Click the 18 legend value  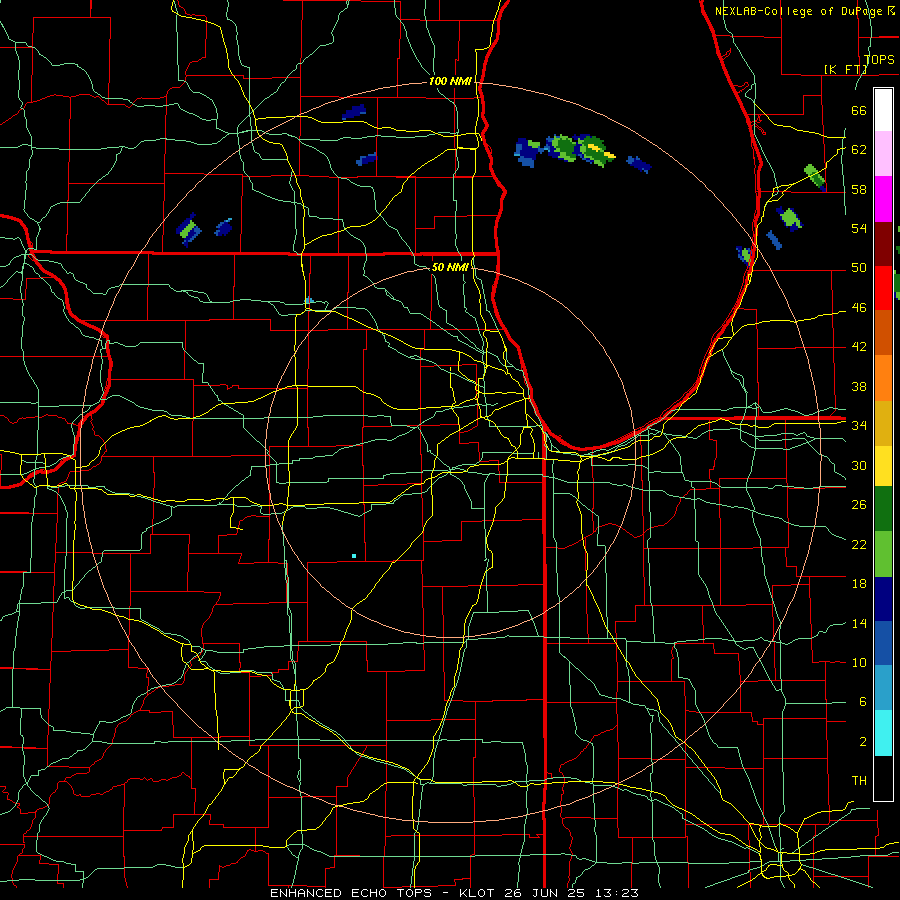point(859,584)
